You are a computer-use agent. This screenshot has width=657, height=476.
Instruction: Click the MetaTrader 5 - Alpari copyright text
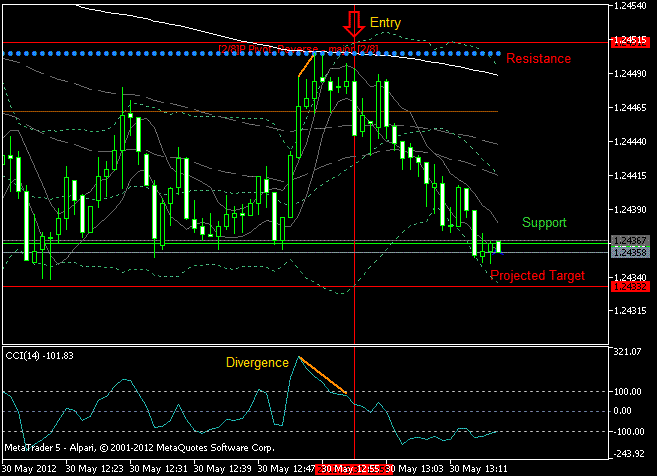tap(140, 448)
